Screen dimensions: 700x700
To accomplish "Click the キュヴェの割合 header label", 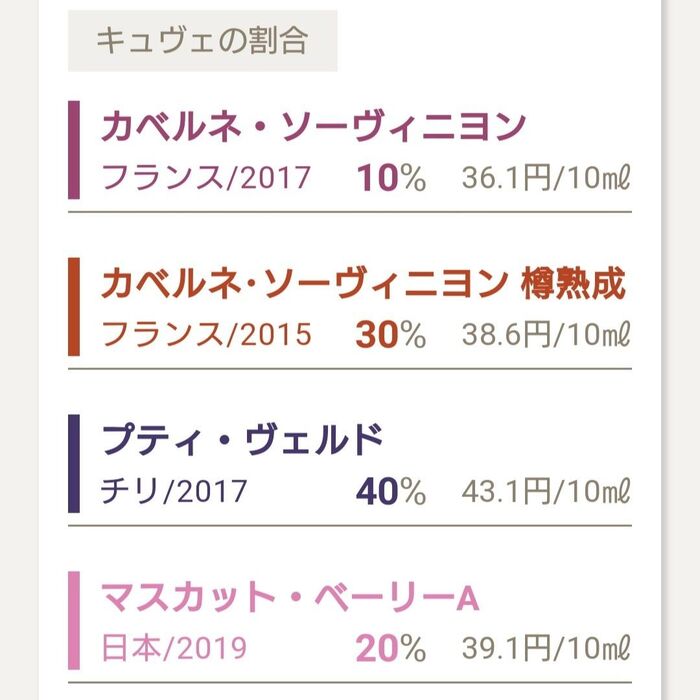I will 202,41.
